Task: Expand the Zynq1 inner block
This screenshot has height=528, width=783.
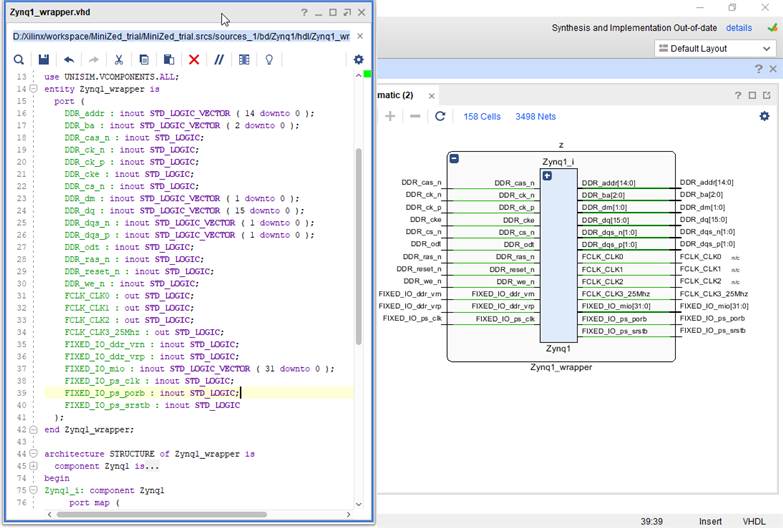Action: 547,176
